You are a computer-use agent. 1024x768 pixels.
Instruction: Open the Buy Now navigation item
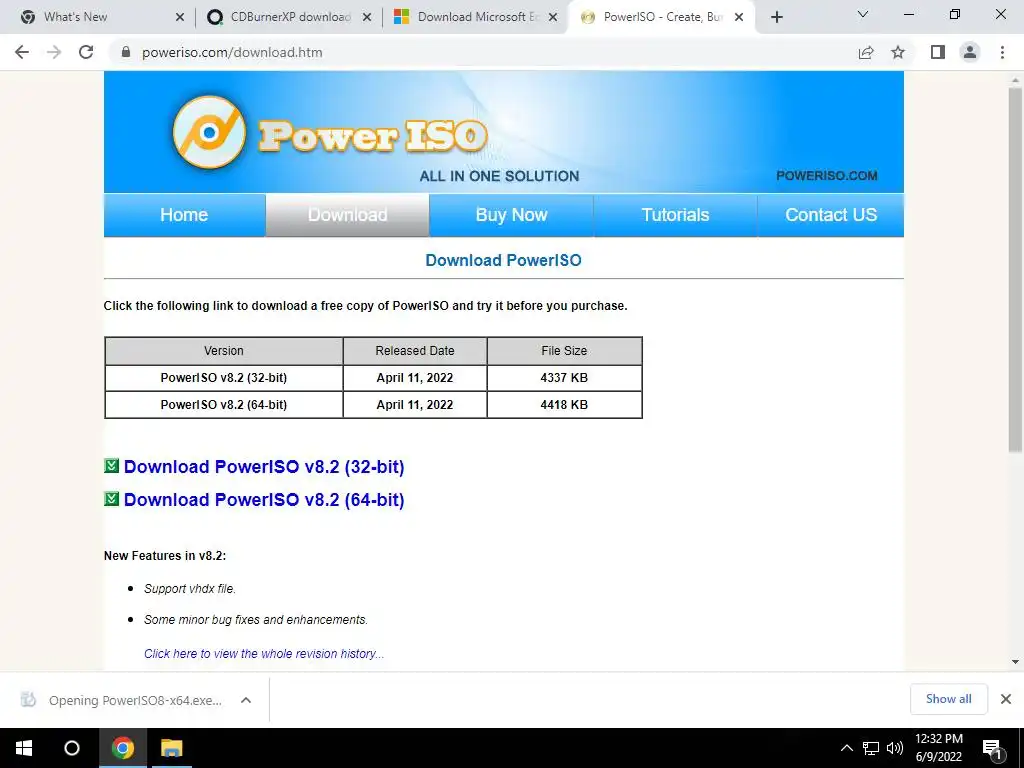coord(511,215)
